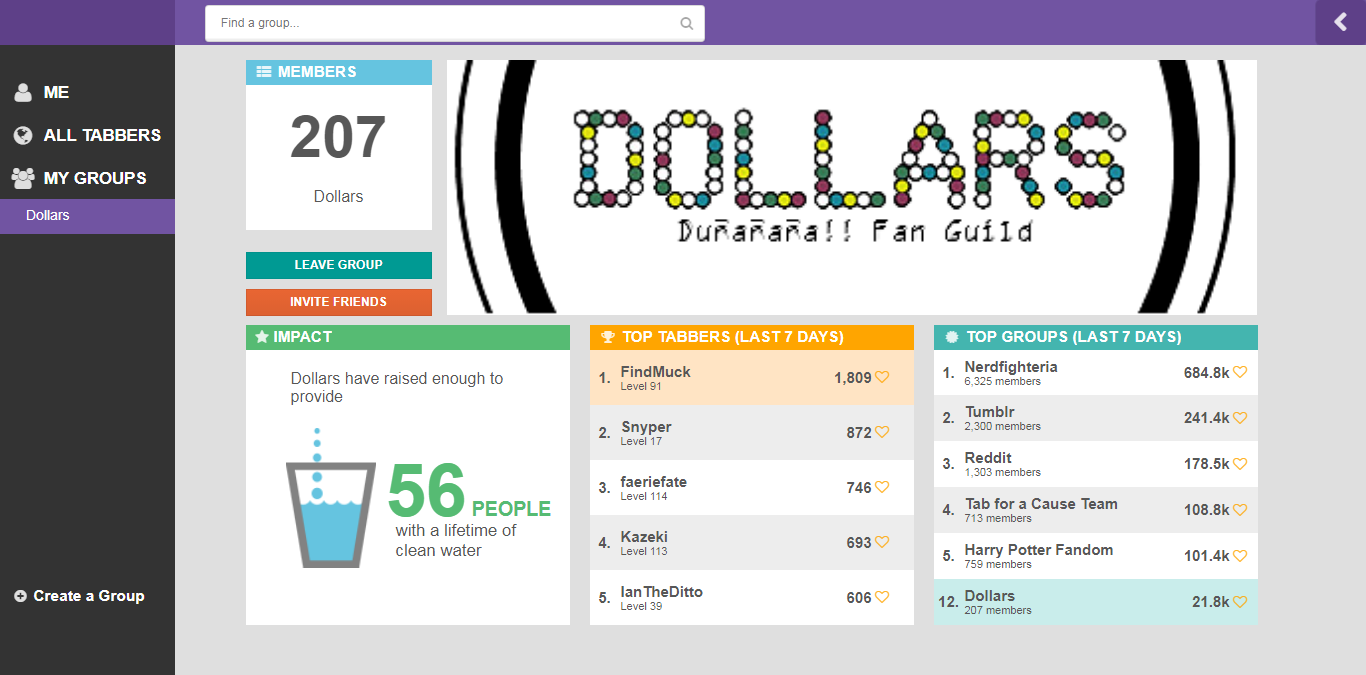Click the search magnifier icon
Viewport: 1366px width, 675px height.
(686, 23)
